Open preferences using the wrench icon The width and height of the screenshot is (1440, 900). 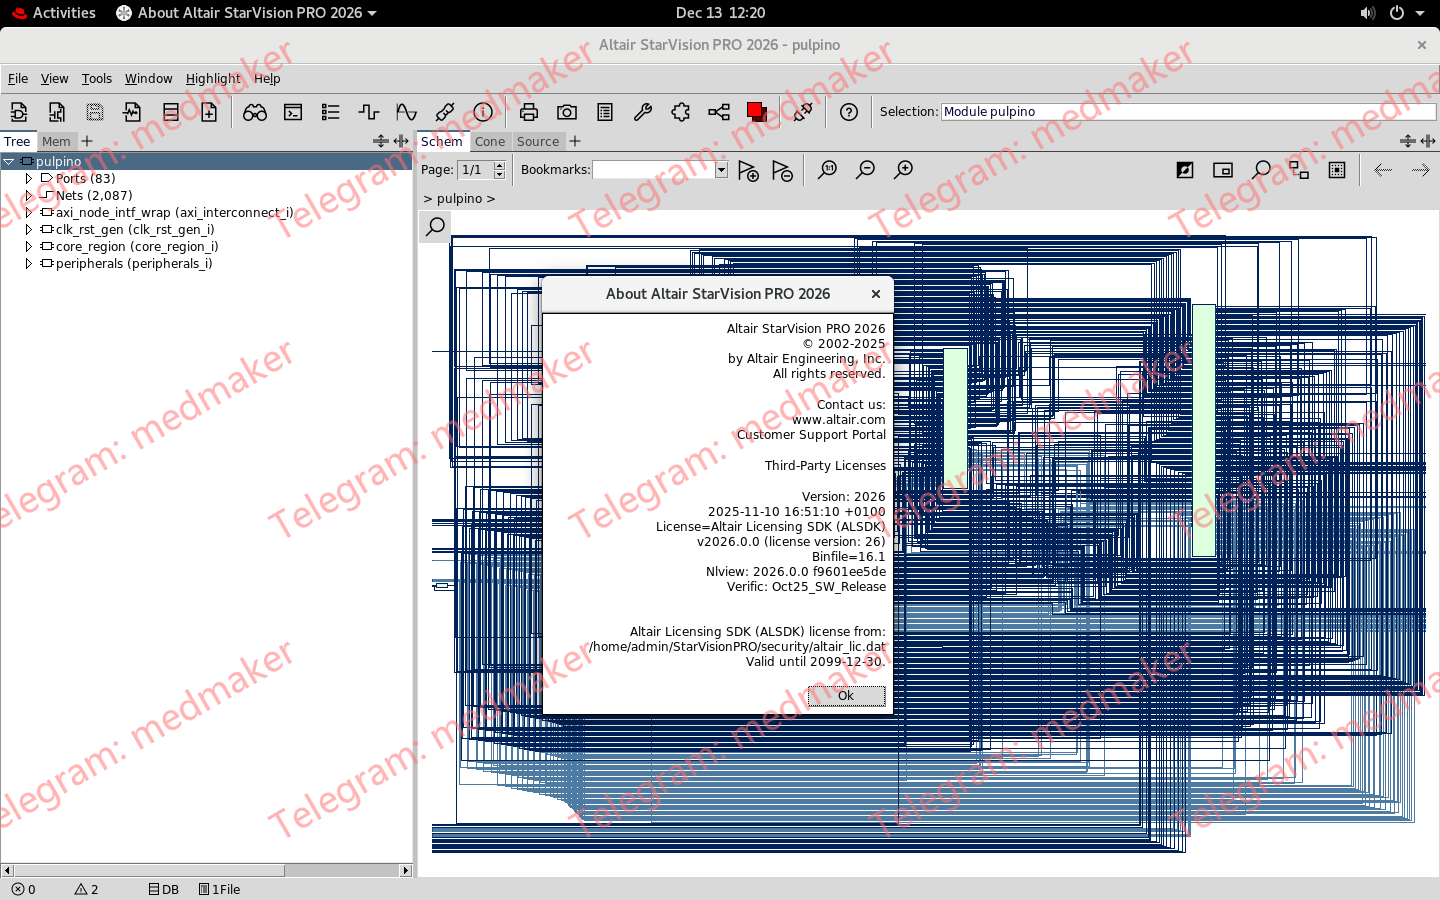[x=643, y=112]
